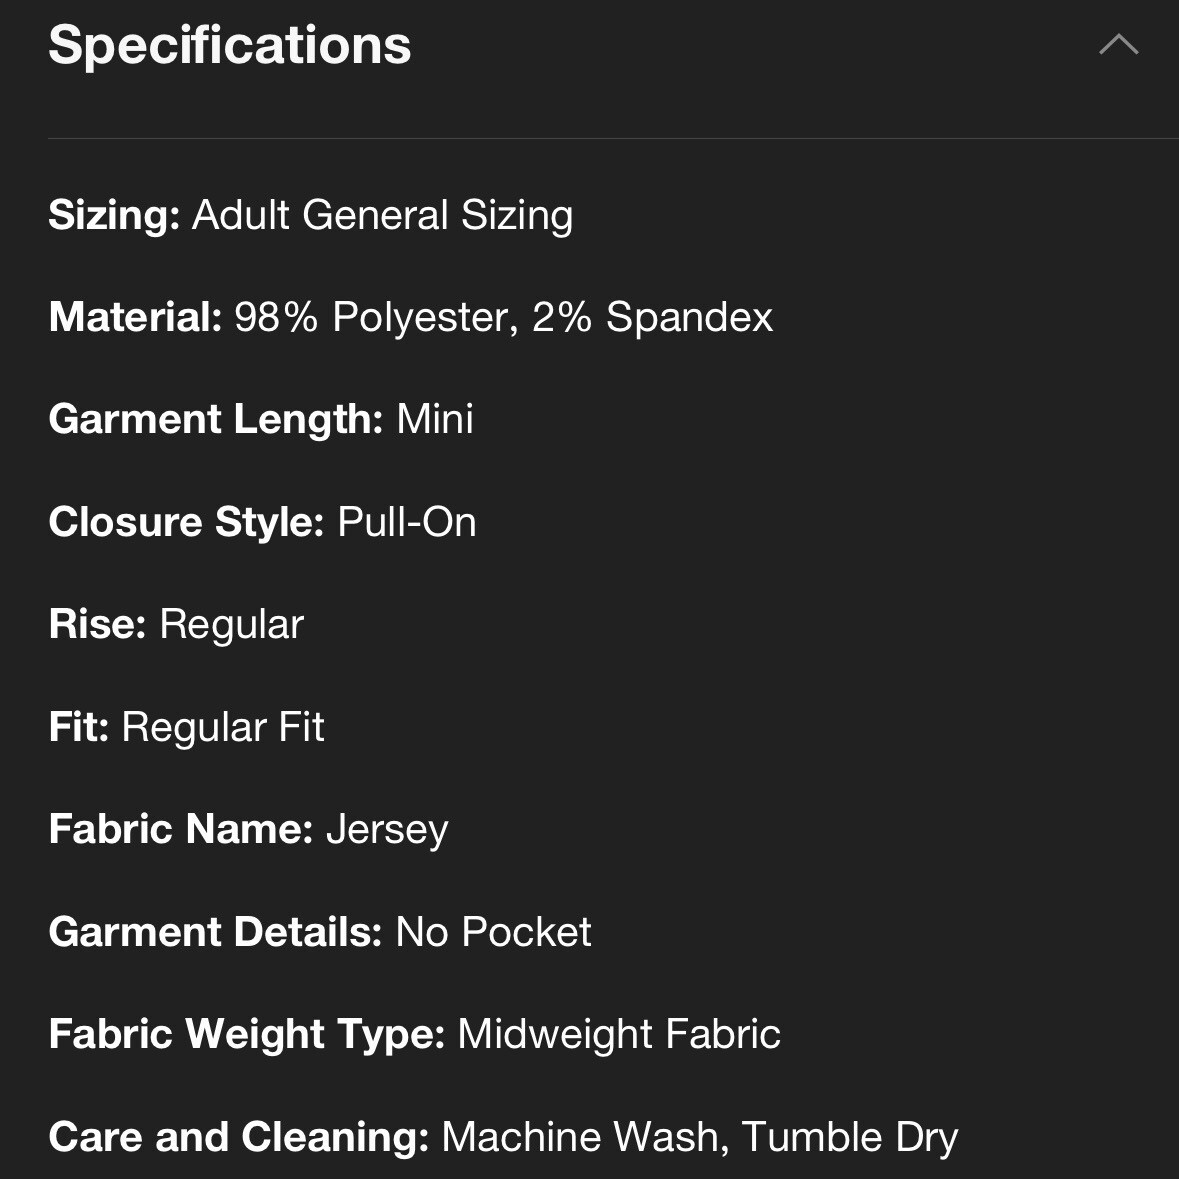
Task: Select the Closure Style label
Action: point(186,522)
